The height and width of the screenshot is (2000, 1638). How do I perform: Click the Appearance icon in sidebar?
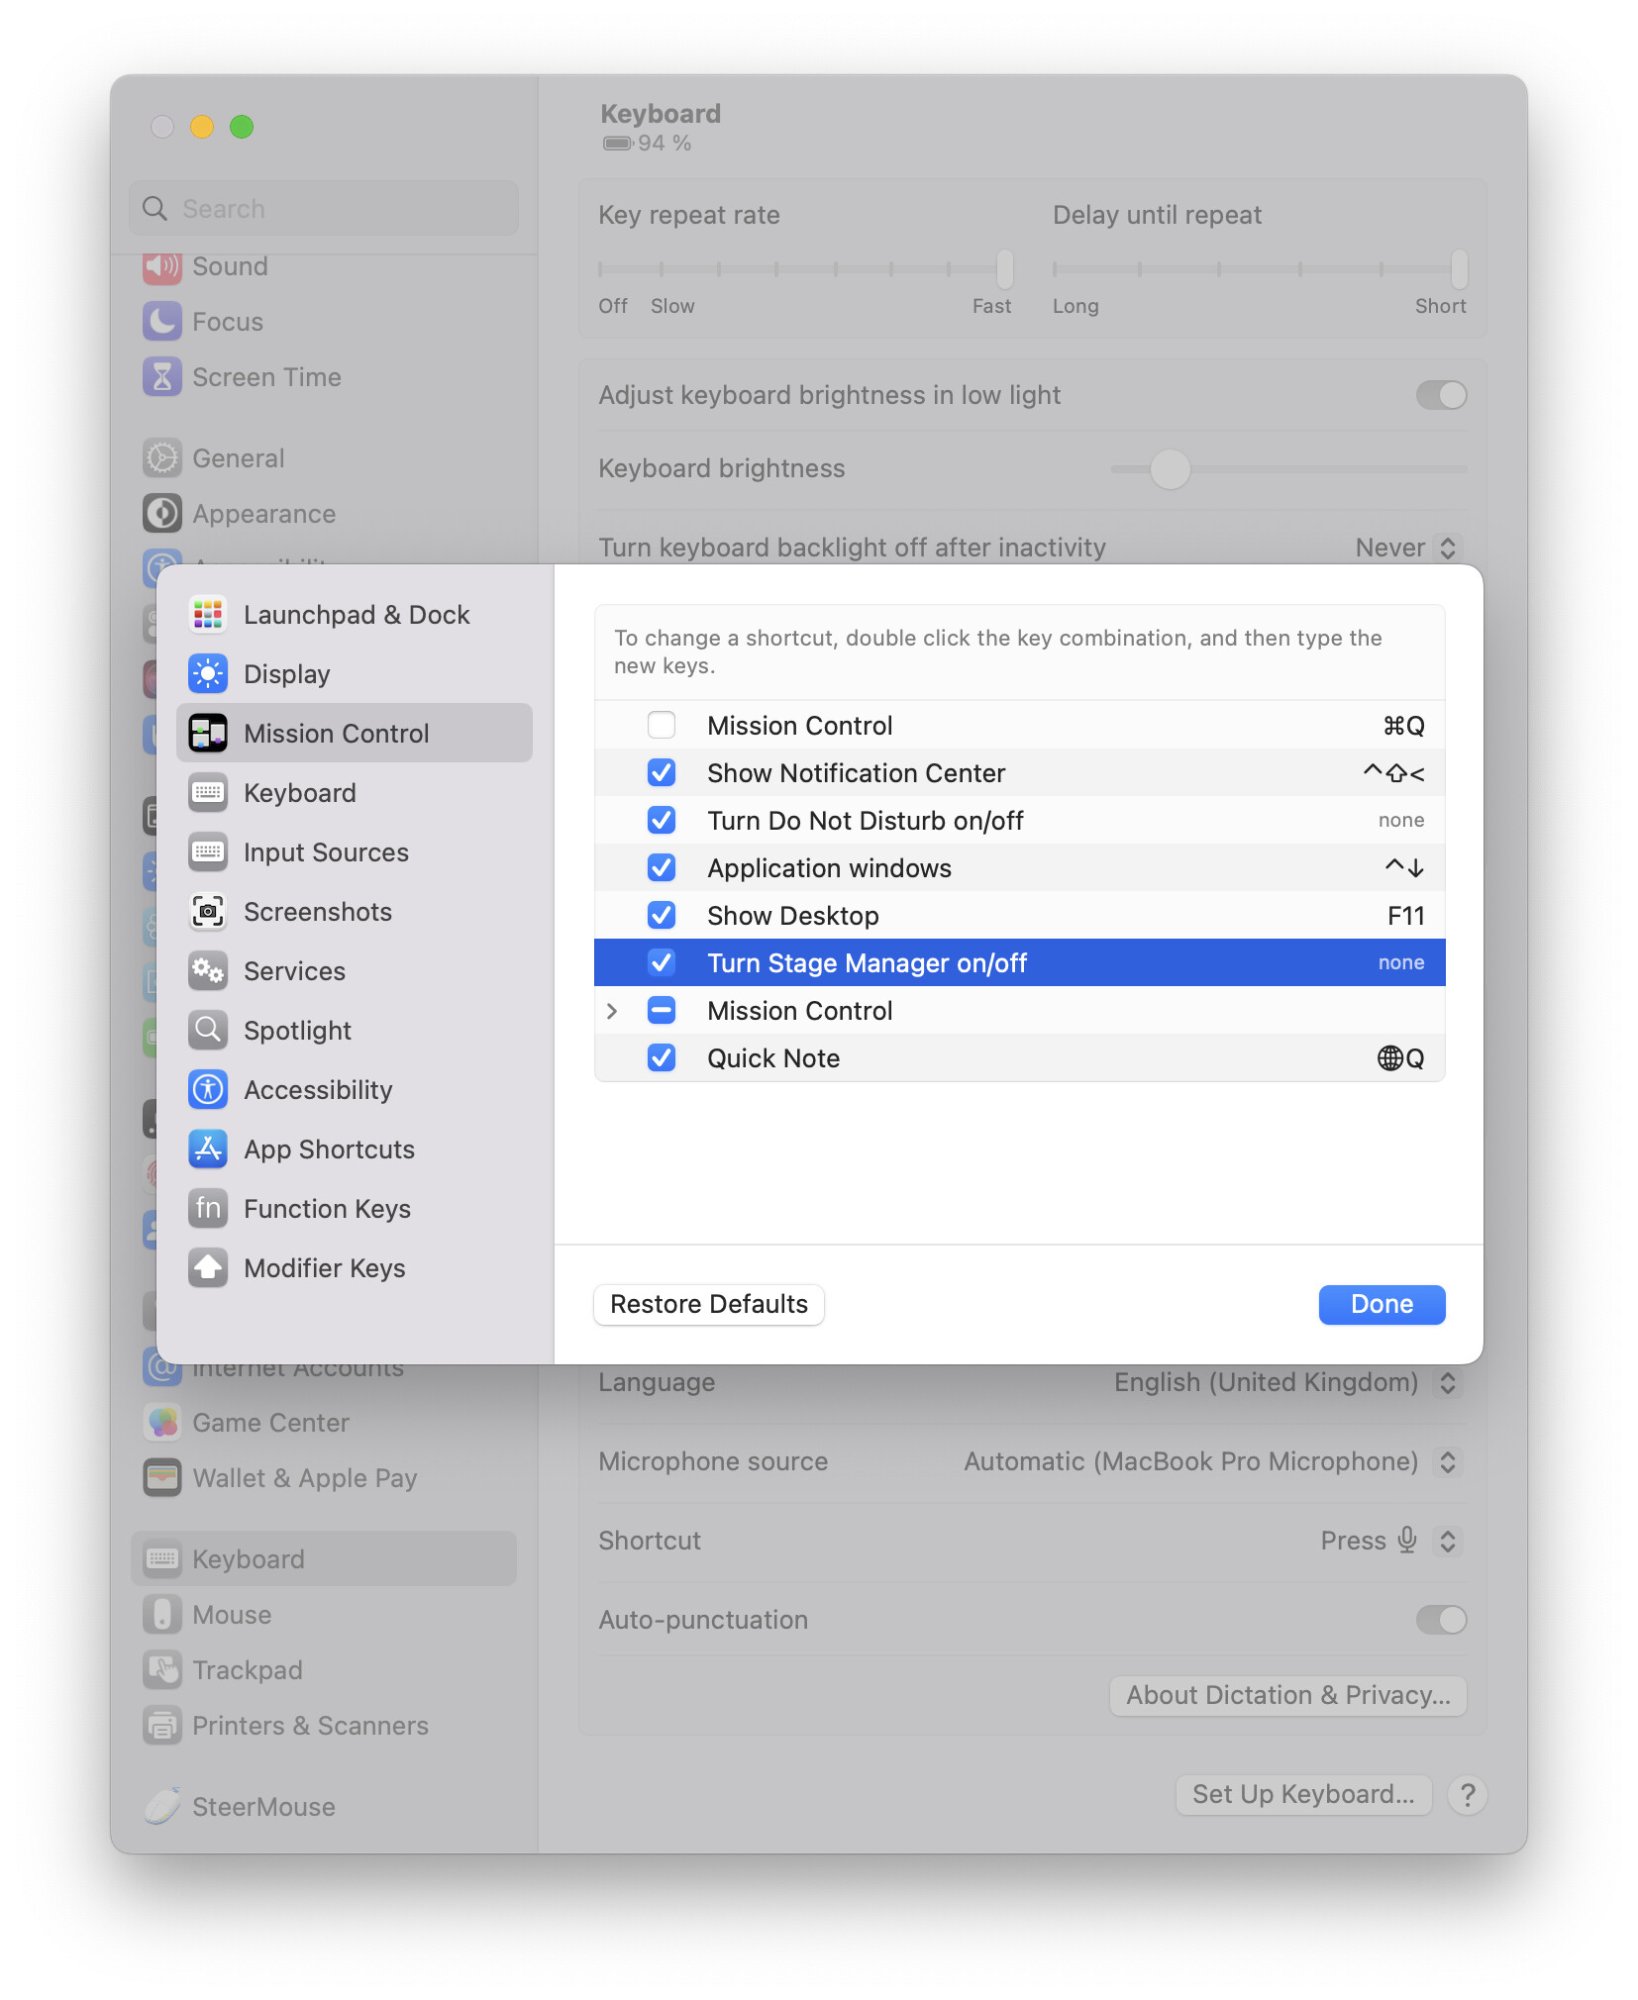pyautogui.click(x=162, y=514)
